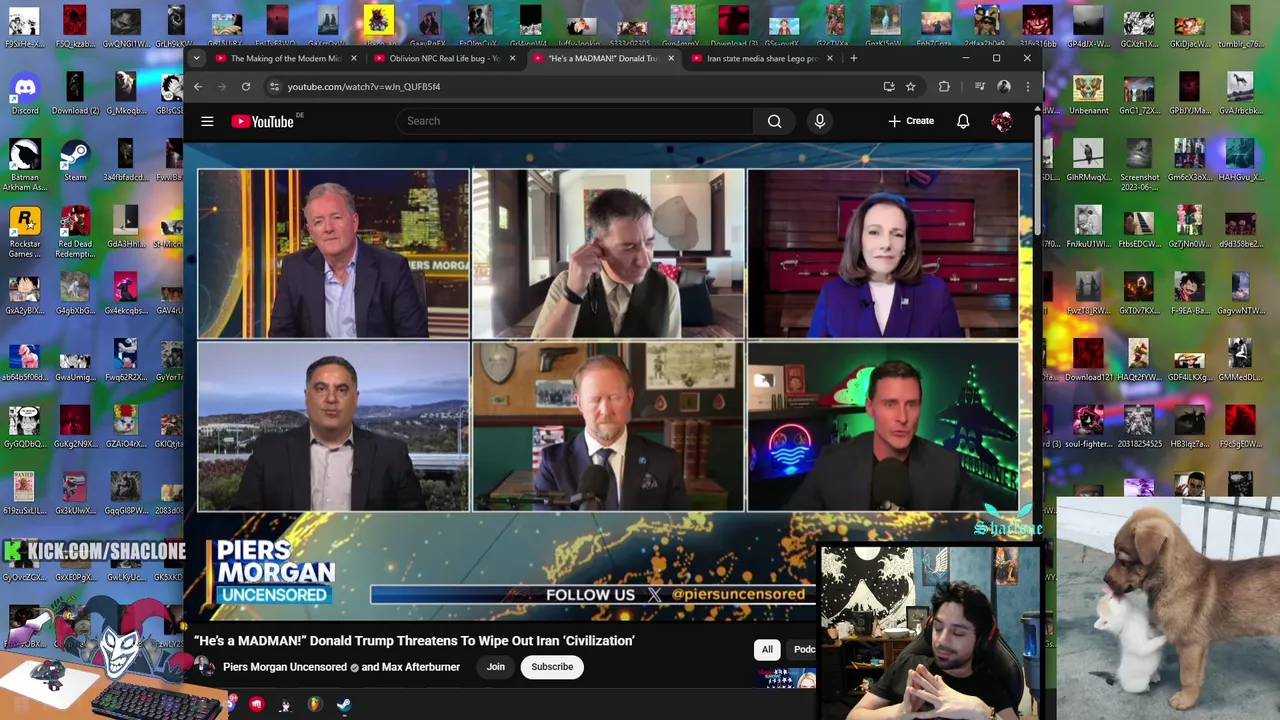The height and width of the screenshot is (720, 1280).
Task: Click the install app icon in the address bar
Action: click(x=888, y=87)
